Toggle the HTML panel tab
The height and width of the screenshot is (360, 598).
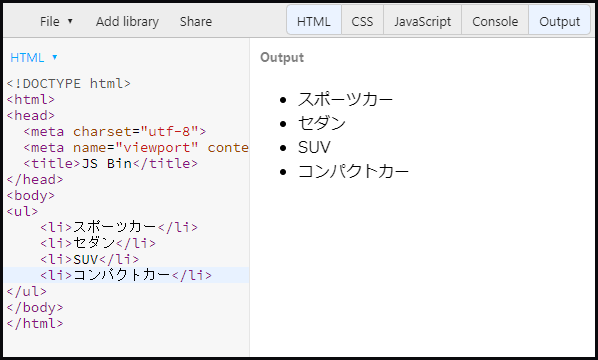[314, 20]
